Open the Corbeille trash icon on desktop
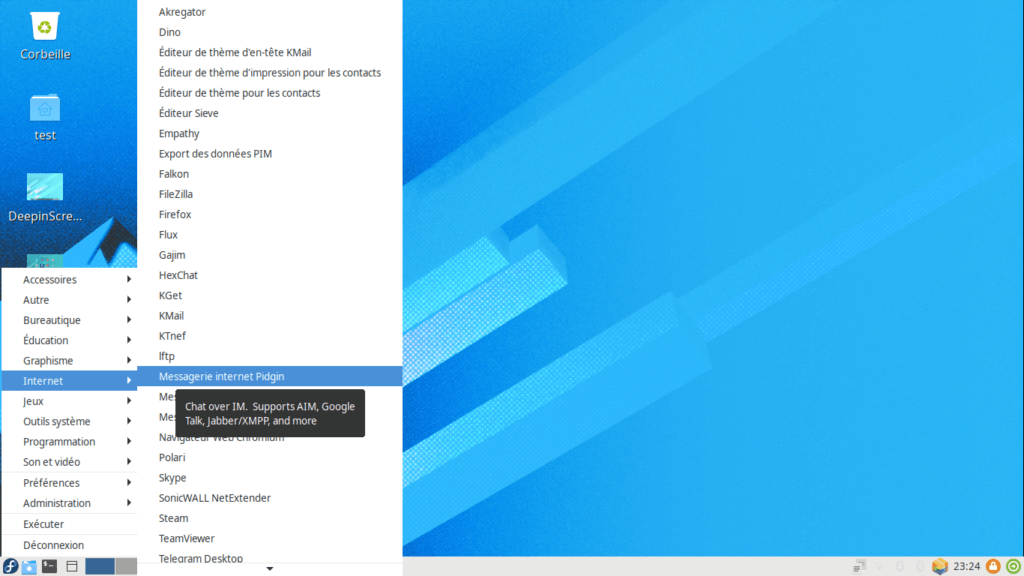Image resolution: width=1024 pixels, height=576 pixels. 44,27
